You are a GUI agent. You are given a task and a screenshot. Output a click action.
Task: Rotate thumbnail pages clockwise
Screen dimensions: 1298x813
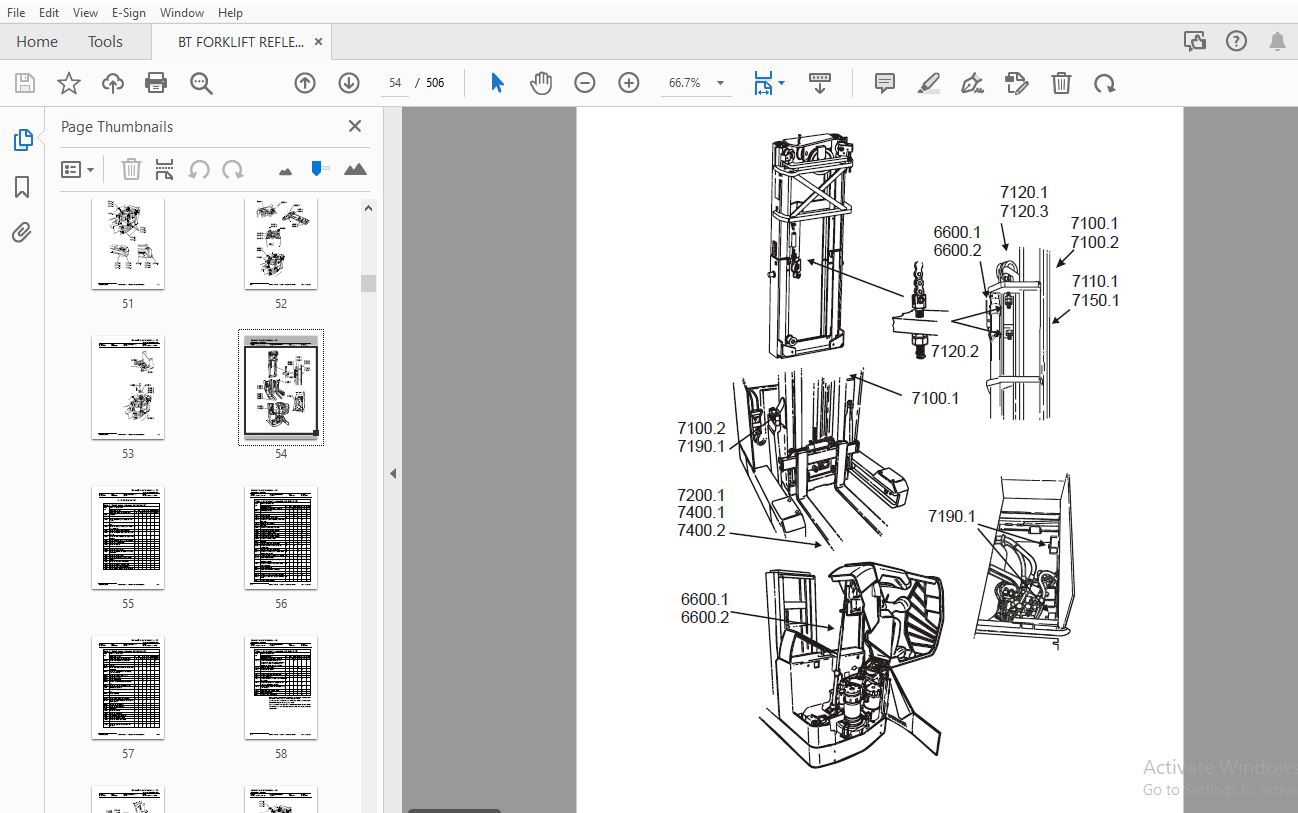(x=233, y=169)
